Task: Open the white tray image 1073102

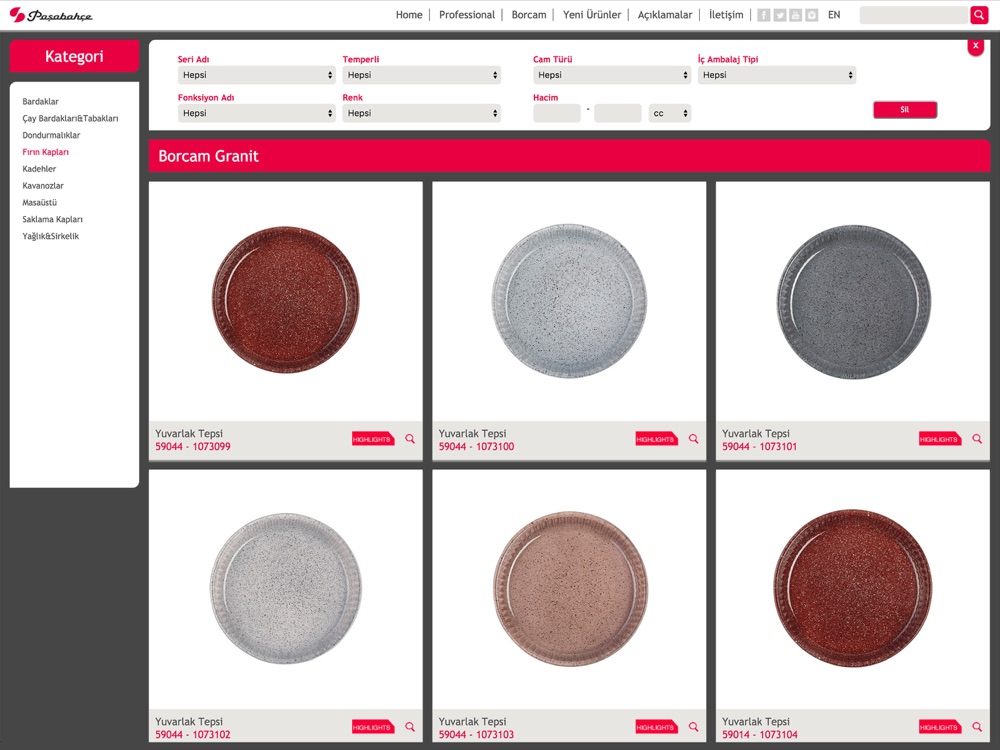Action: tap(285, 588)
